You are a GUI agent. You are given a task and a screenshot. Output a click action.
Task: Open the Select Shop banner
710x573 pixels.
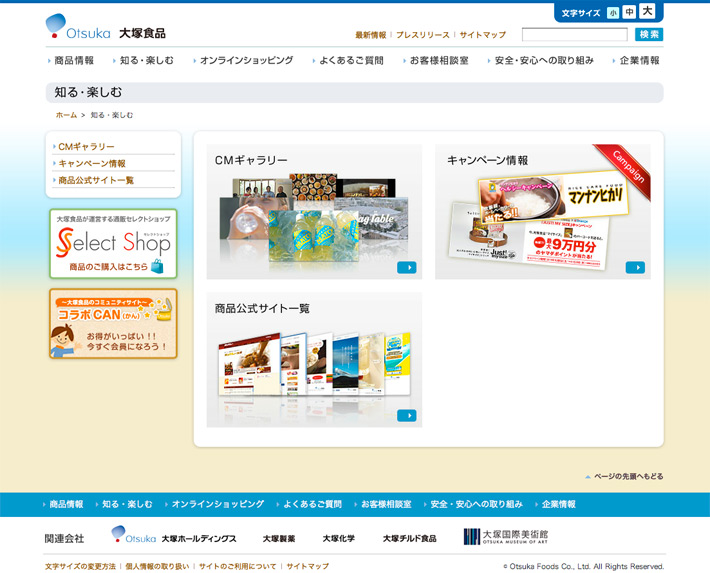pyautogui.click(x=113, y=244)
